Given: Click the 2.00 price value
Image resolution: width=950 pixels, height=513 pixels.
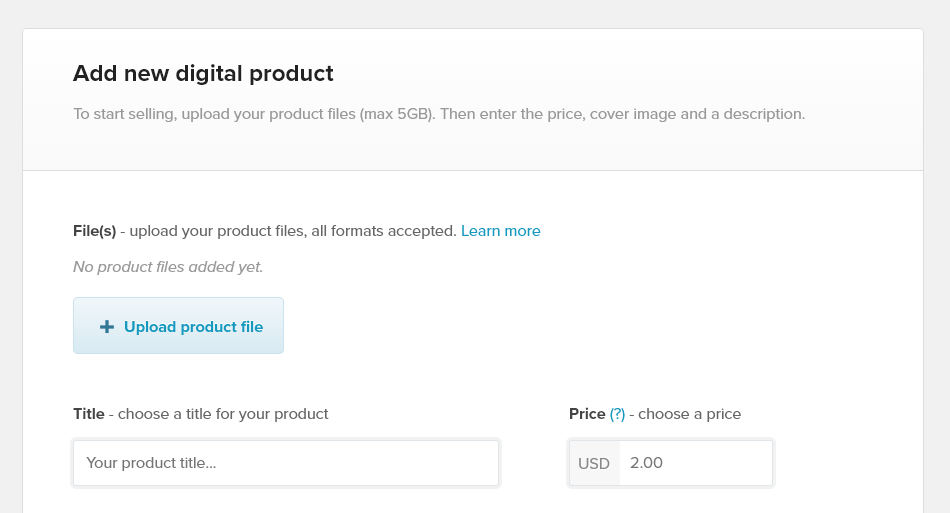Looking at the screenshot, I should [646, 463].
